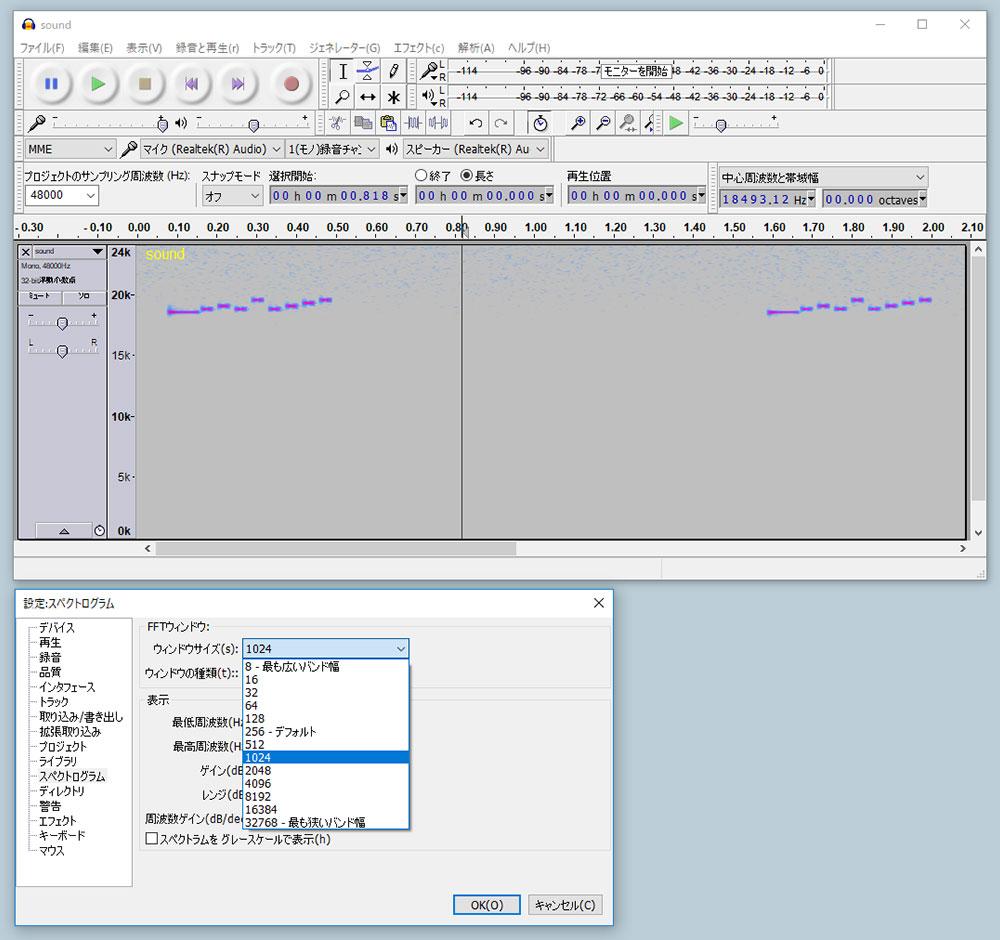The width and height of the screenshot is (1000, 940).
Task: Open the MME audio host dropdown
Action: coord(69,149)
